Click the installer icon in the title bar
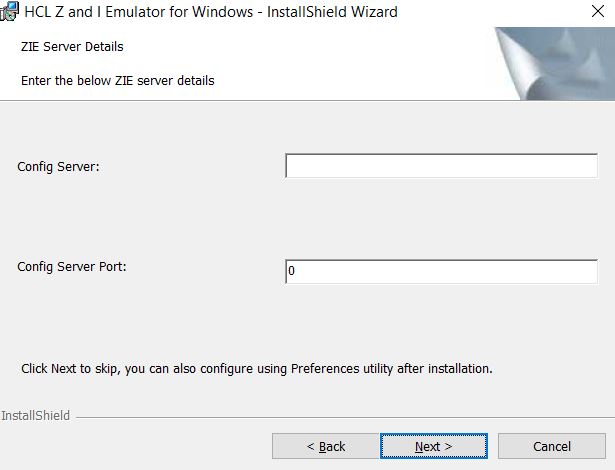 [x=8, y=13]
